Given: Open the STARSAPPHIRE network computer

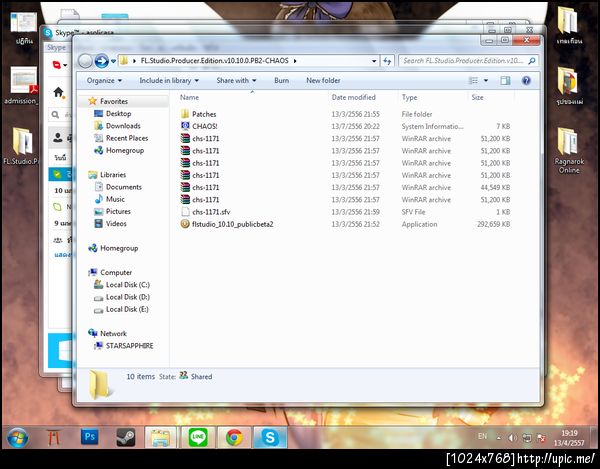Looking at the screenshot, I should (129, 346).
